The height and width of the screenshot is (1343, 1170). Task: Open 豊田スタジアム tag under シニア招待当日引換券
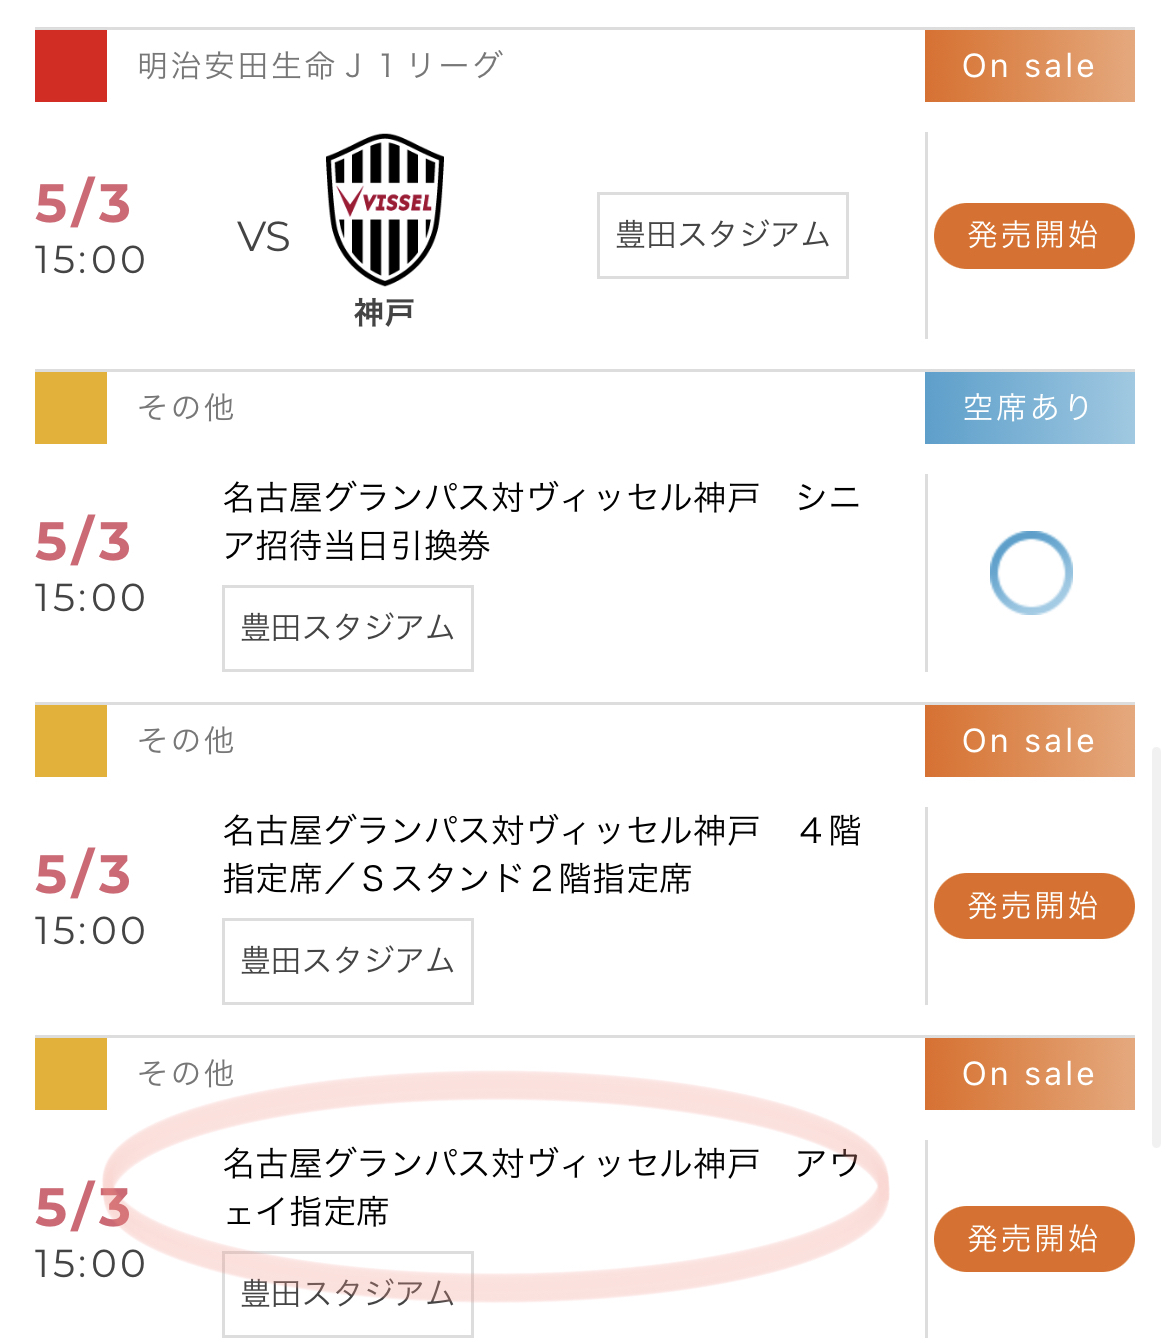[348, 629]
